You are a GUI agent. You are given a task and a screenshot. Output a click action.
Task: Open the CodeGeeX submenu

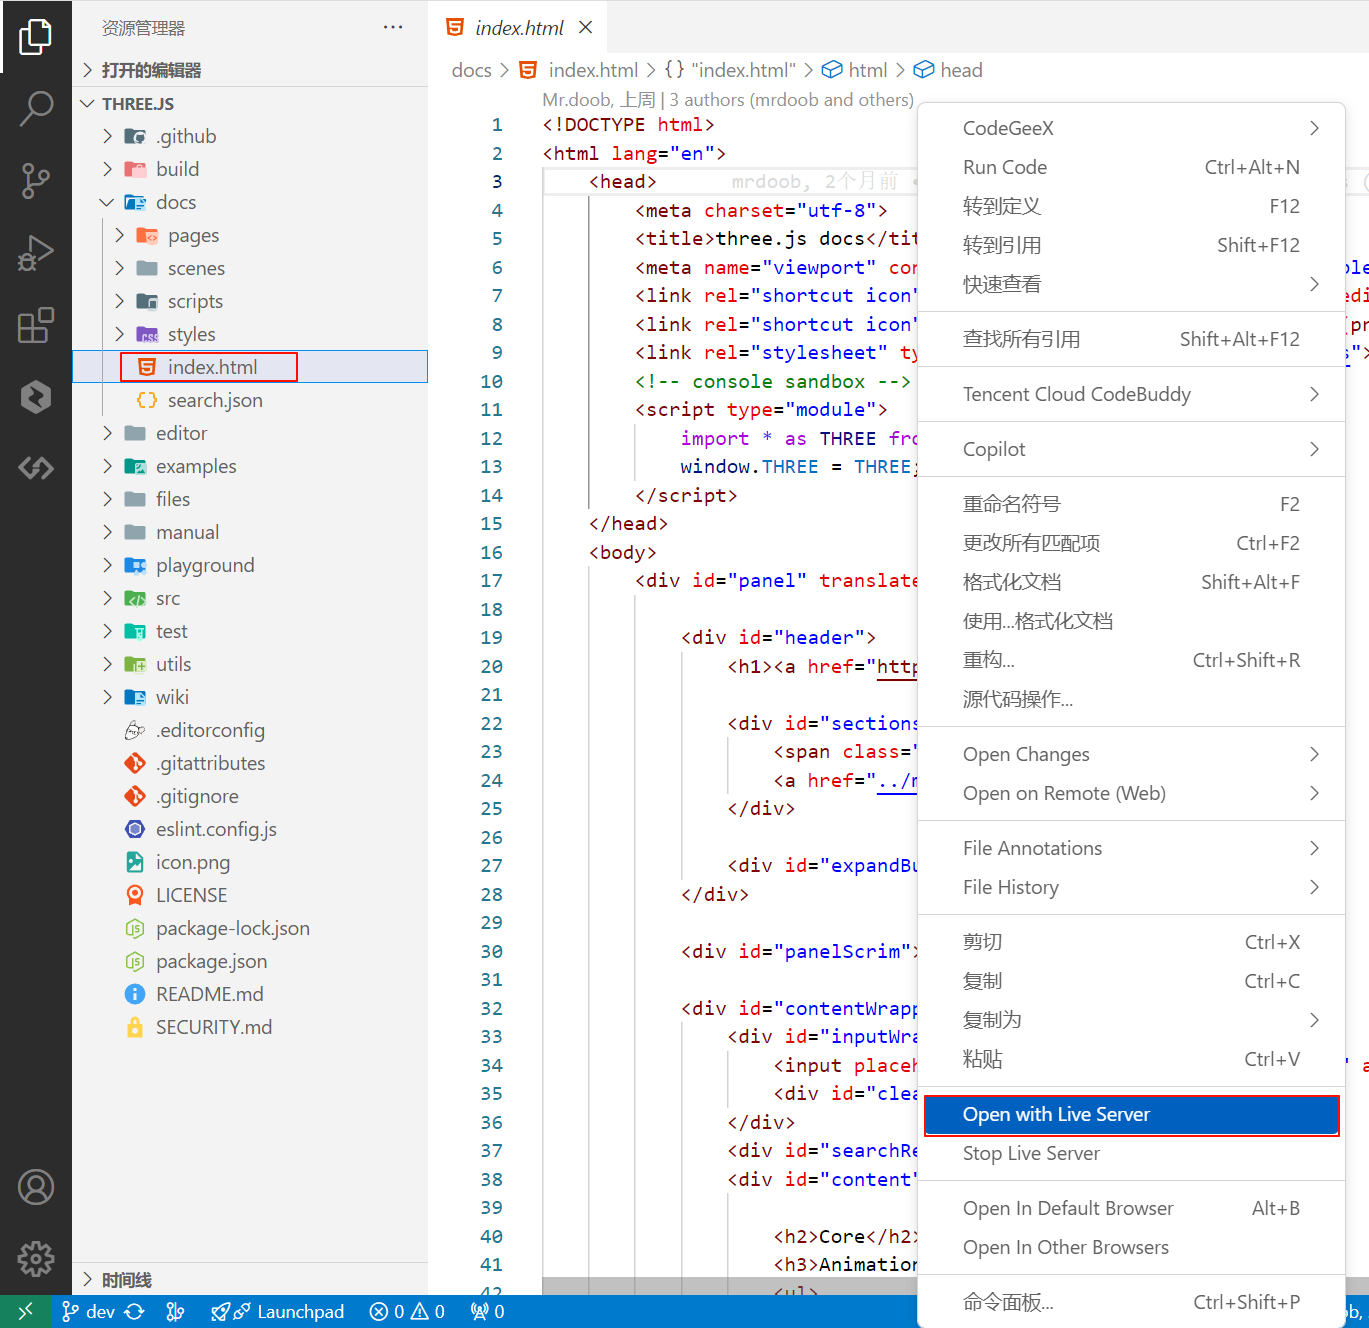pyautogui.click(x=1131, y=128)
